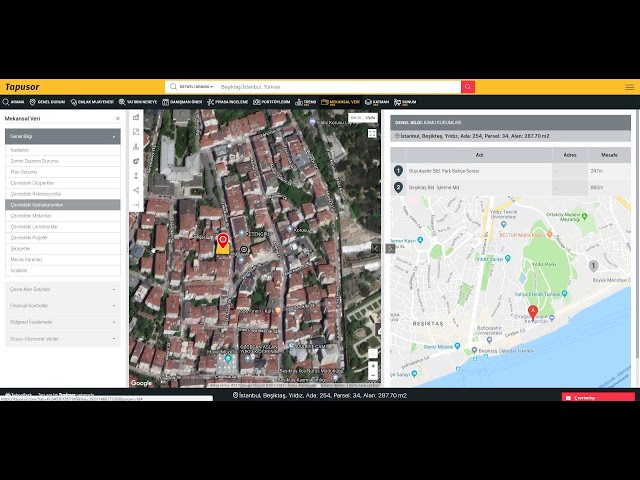The width and height of the screenshot is (640, 480).
Task: Select Zemin Deprem Durumu item
Action: (62, 161)
